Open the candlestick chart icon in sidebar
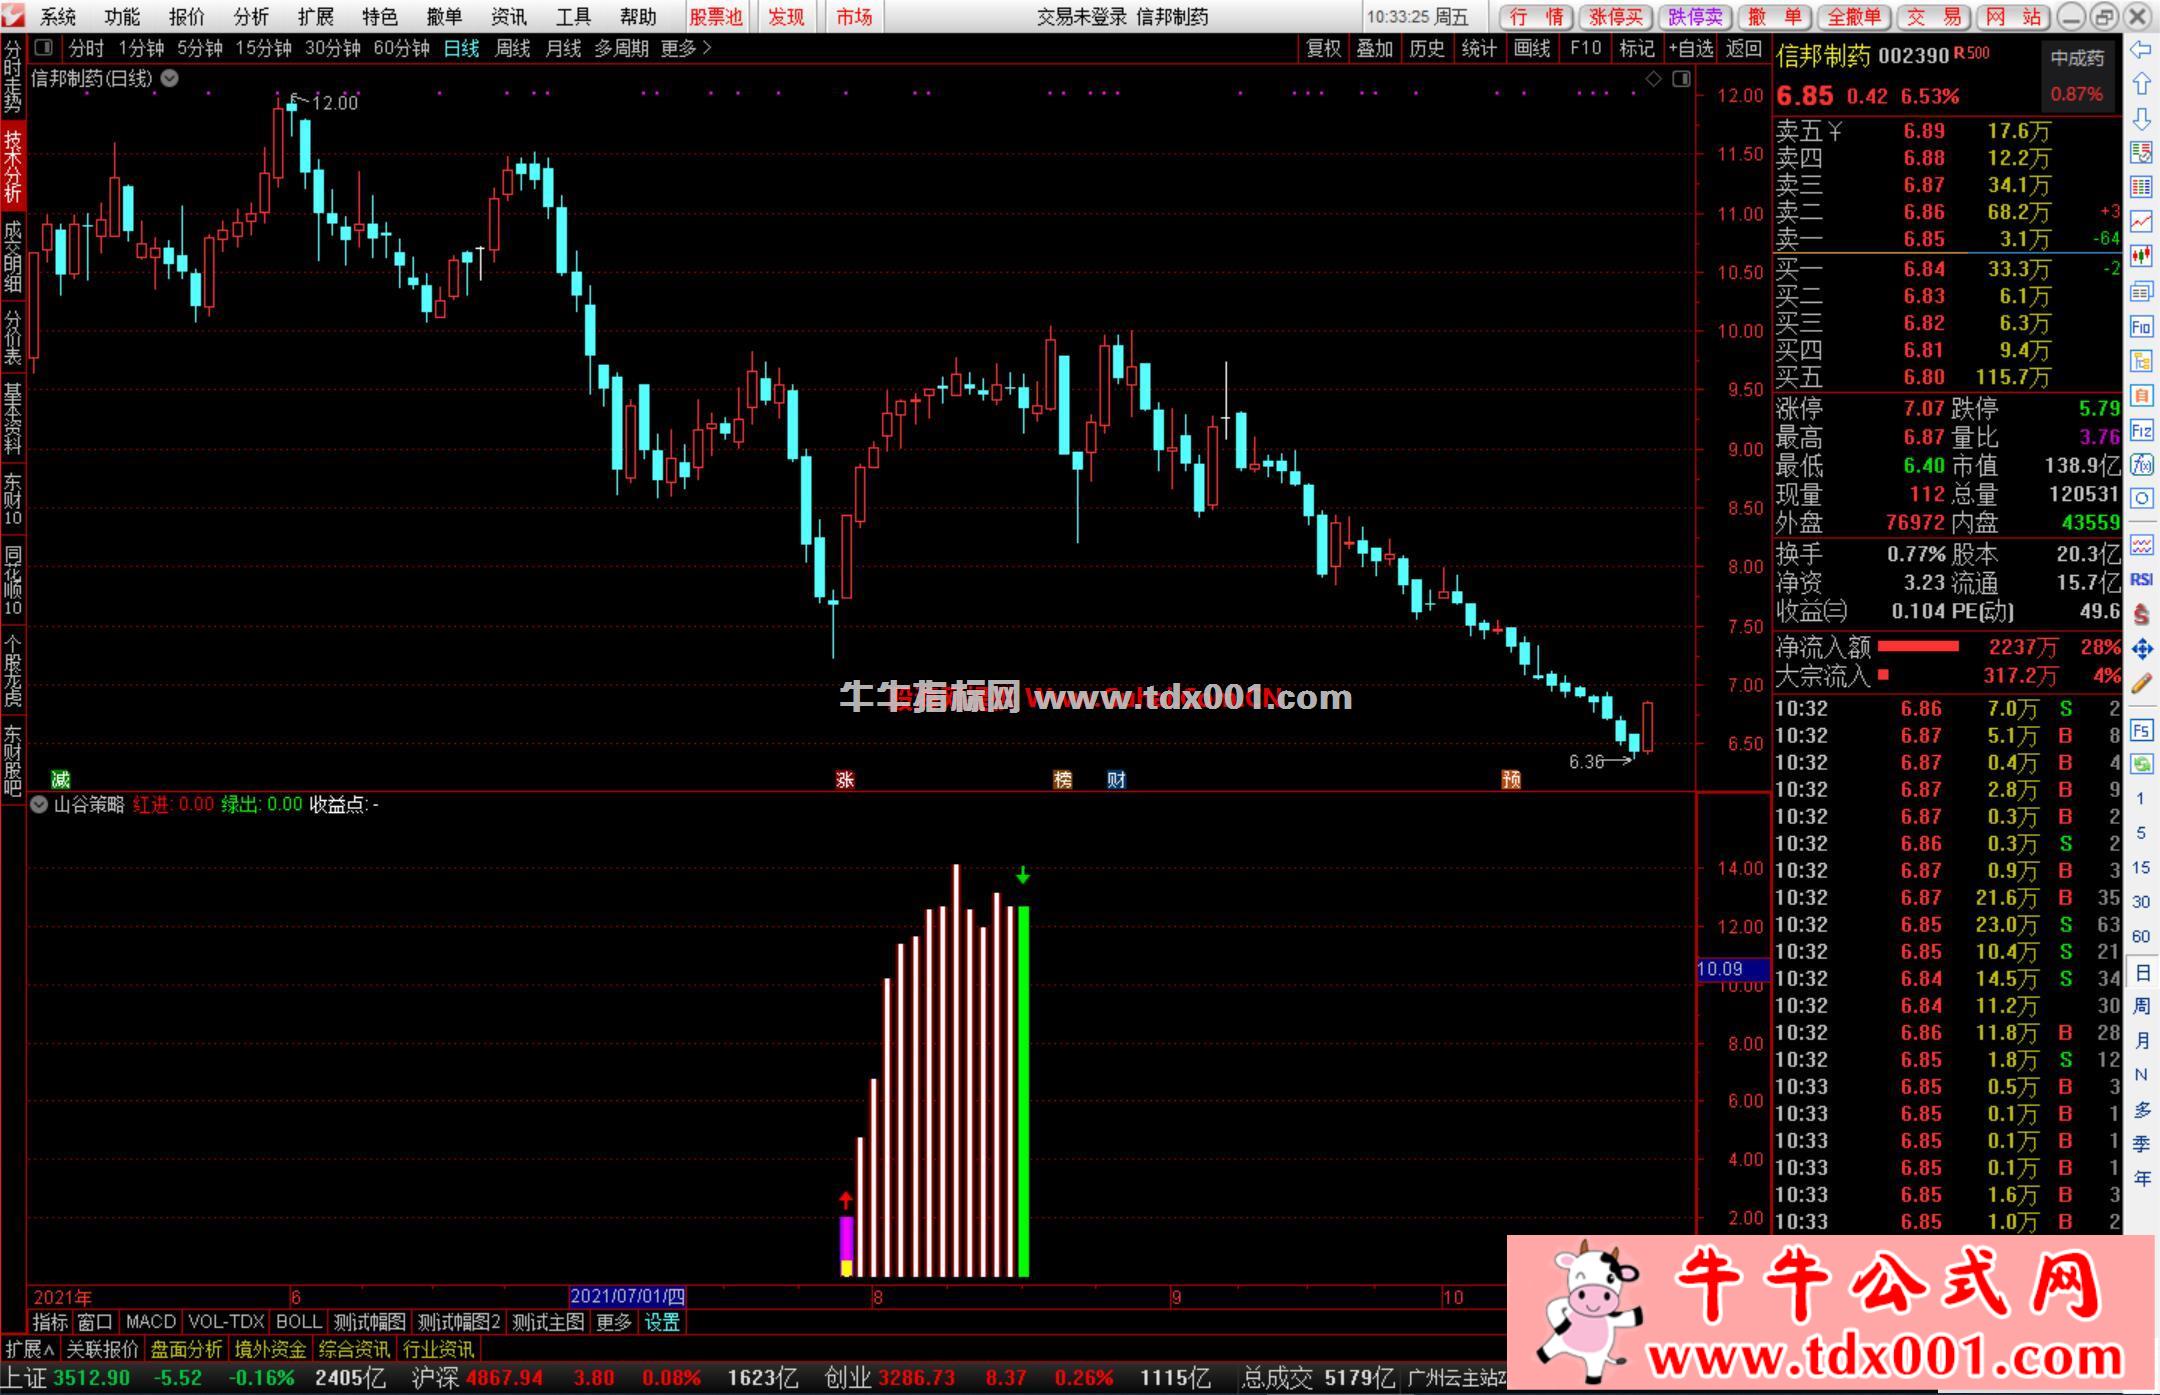Screen dimensions: 2160x1395 (x=2141, y=256)
